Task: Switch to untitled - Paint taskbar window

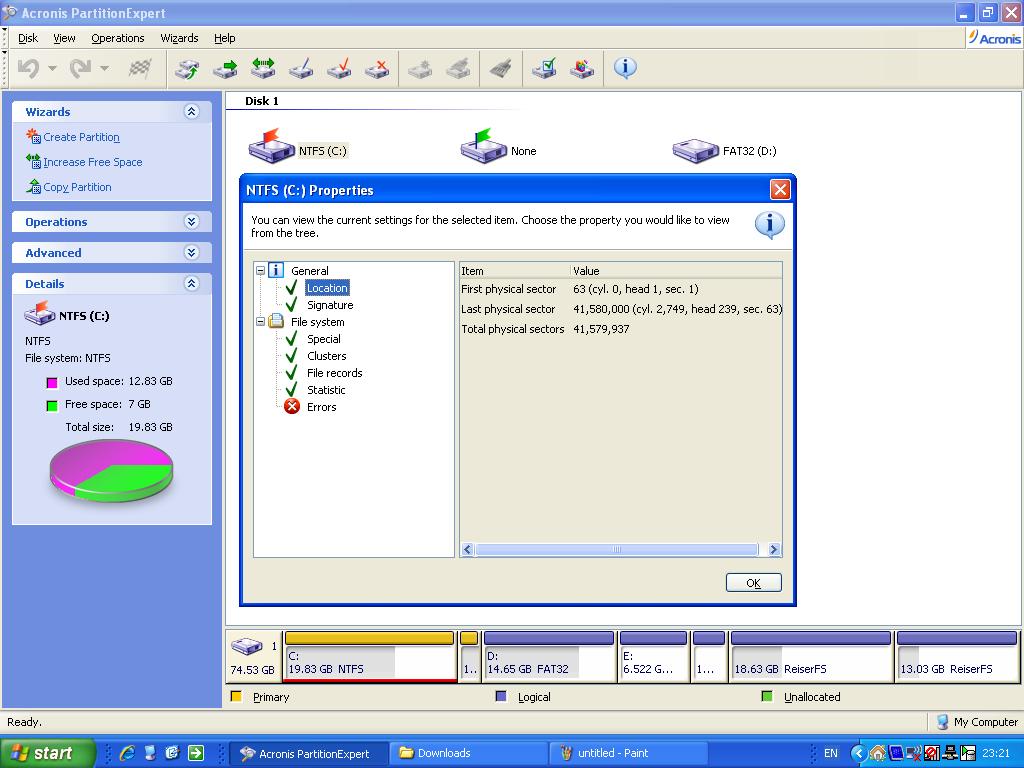Action: 628,753
